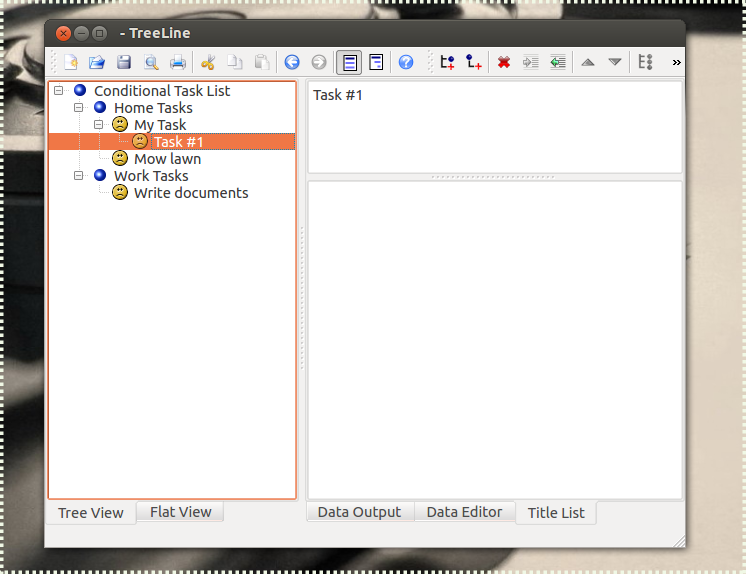This screenshot has width=746, height=574.
Task: Select the My Task tree item
Action: tap(160, 125)
